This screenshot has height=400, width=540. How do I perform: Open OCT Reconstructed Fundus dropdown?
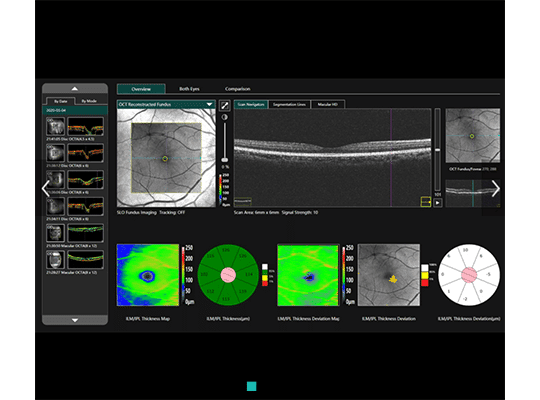click(166, 104)
